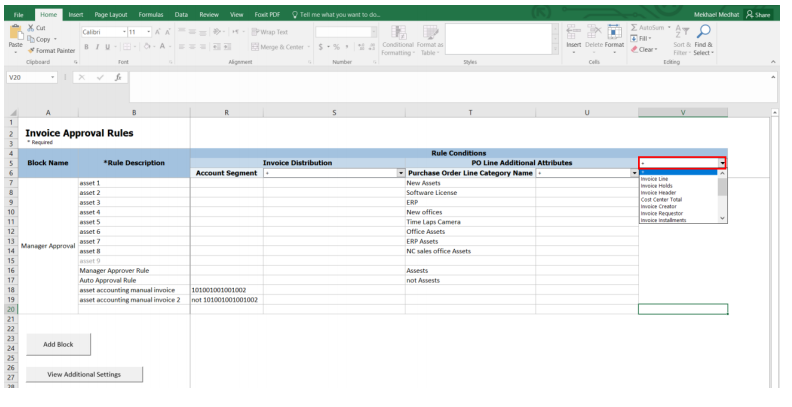Screen dimensions: 792x407
Task: Open the Font size 11 dropdown
Action: point(149,32)
